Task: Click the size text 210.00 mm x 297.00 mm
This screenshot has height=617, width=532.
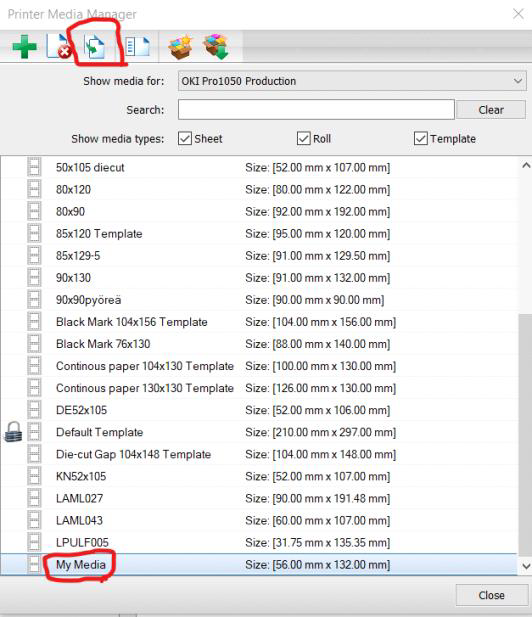Action: 334,432
